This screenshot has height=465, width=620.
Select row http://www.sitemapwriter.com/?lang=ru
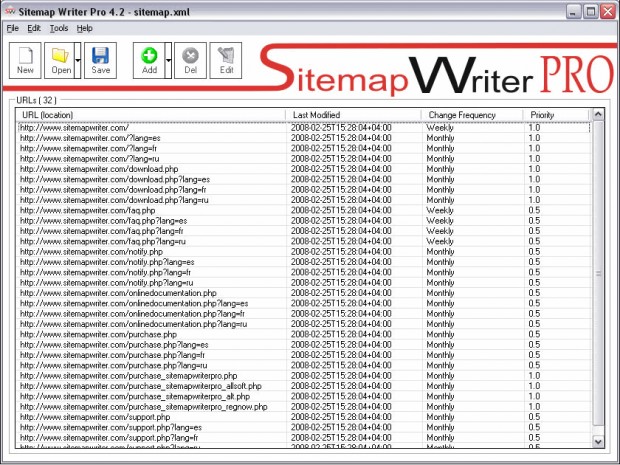pyautogui.click(x=304, y=159)
